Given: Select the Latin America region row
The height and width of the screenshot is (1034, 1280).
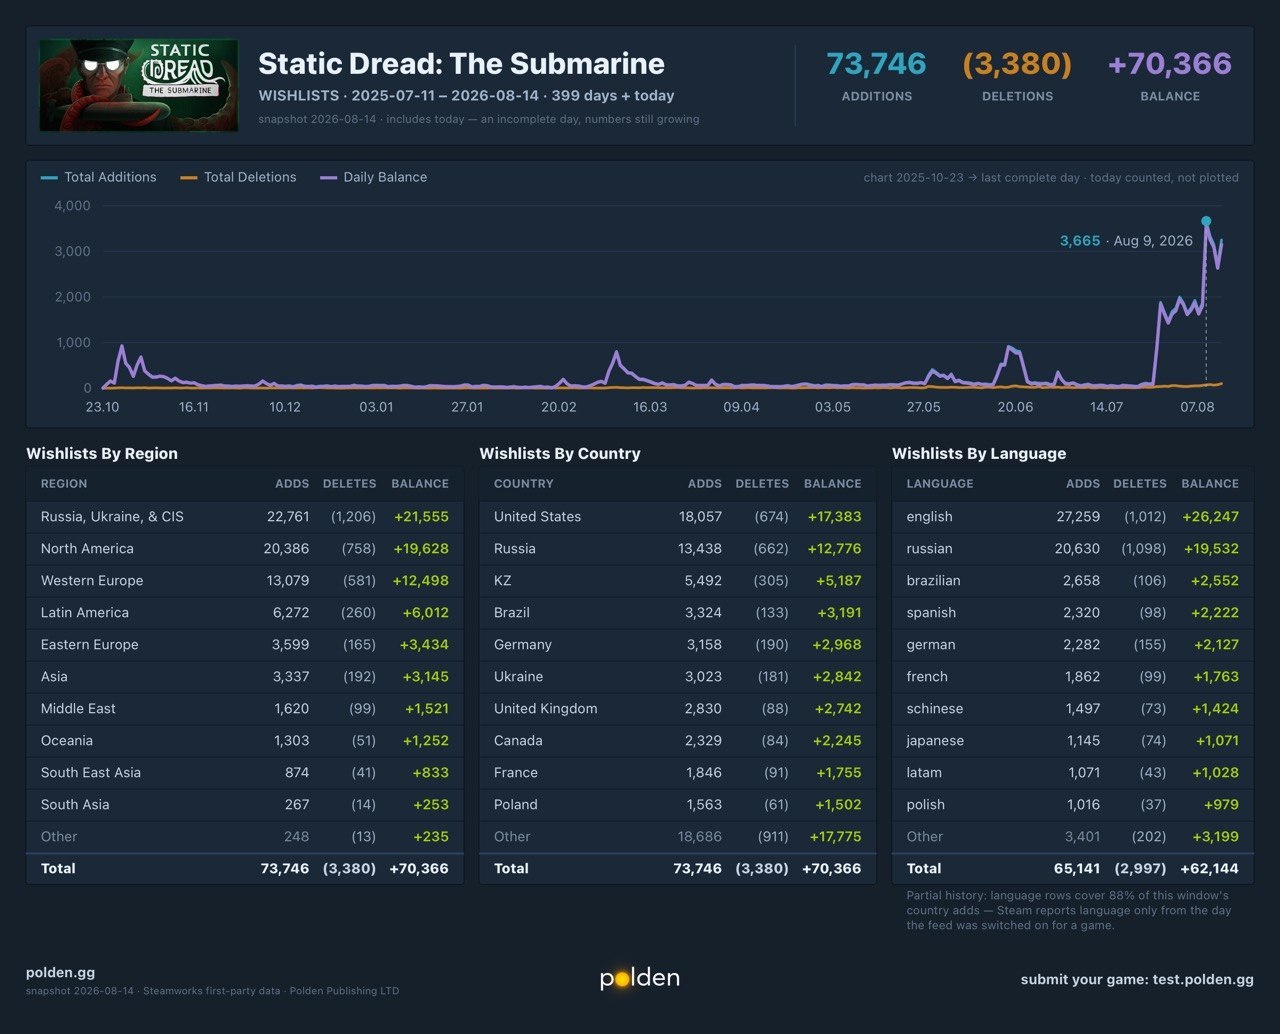Looking at the screenshot, I should pyautogui.click(x=245, y=613).
